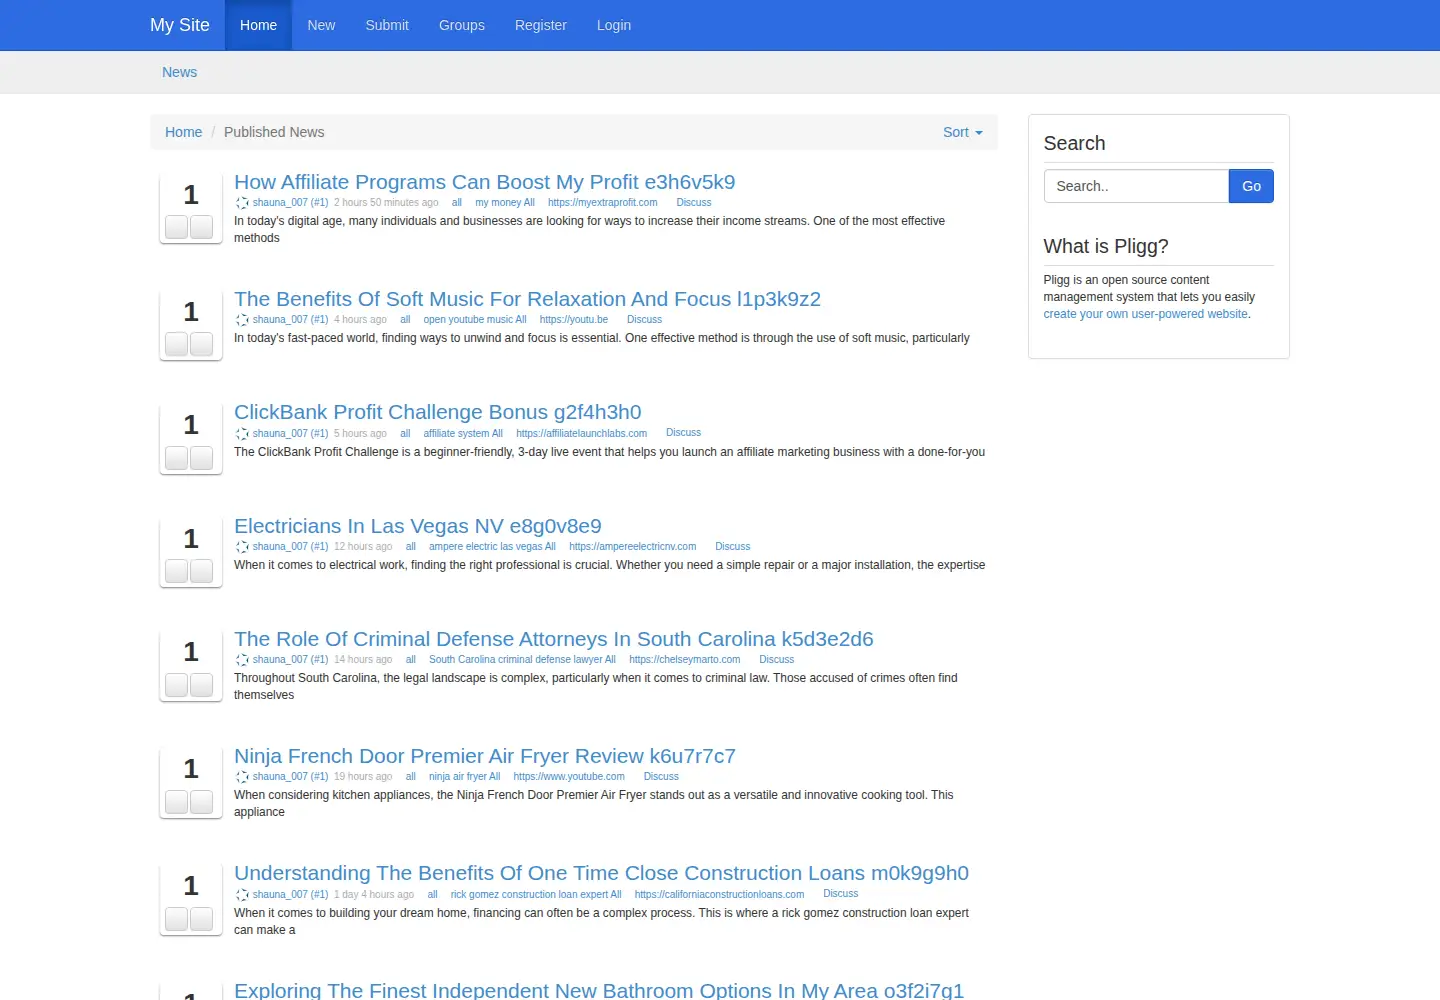Screen dimensions: 1440x1000
Task: Select the News category link
Action: pyautogui.click(x=180, y=72)
